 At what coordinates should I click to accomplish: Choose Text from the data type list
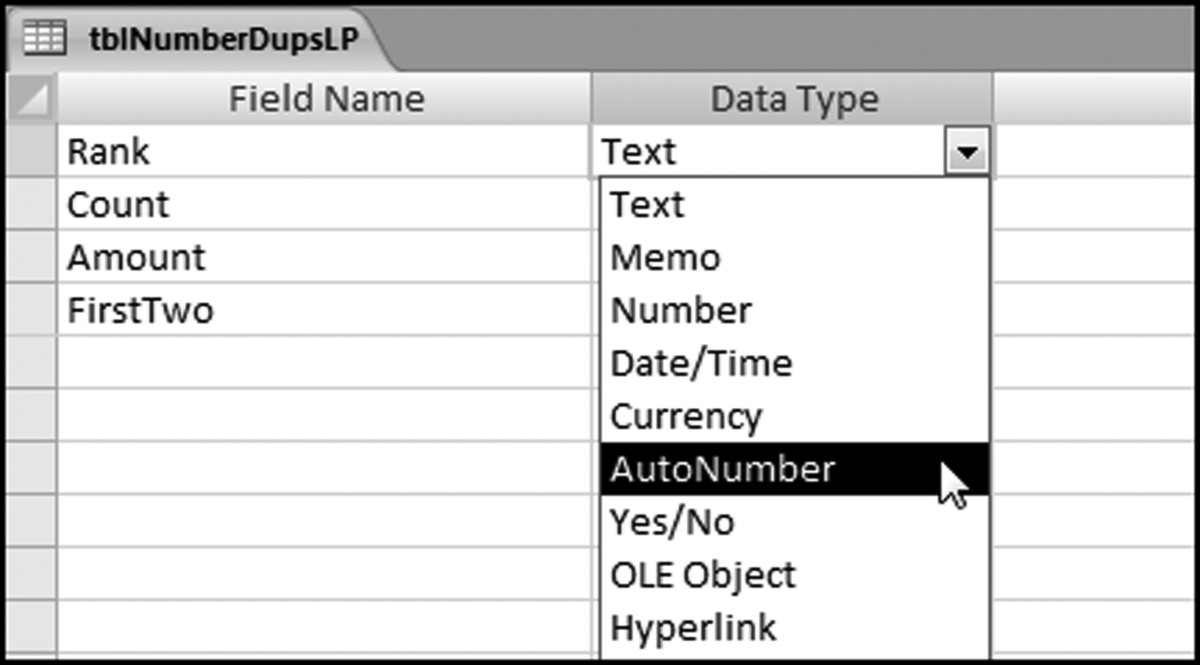pos(648,205)
